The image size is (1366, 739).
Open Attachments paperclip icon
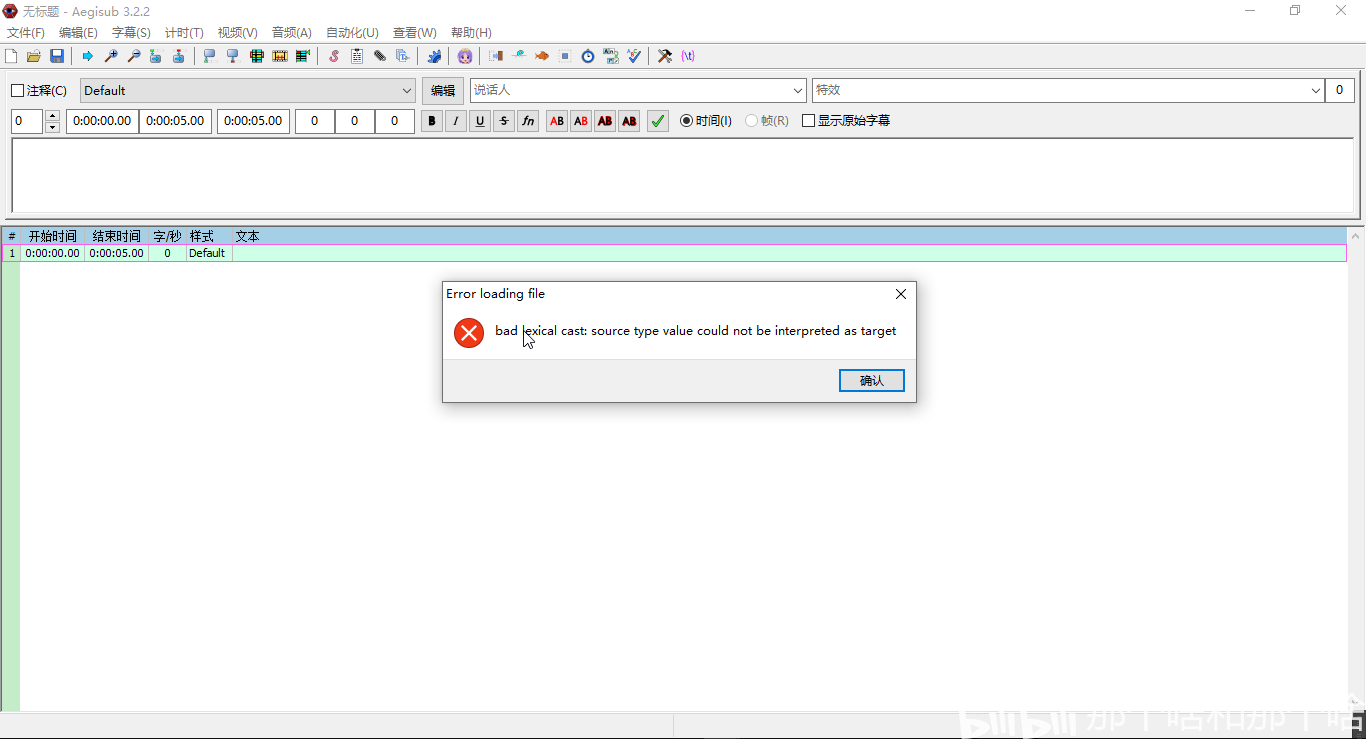tap(380, 56)
